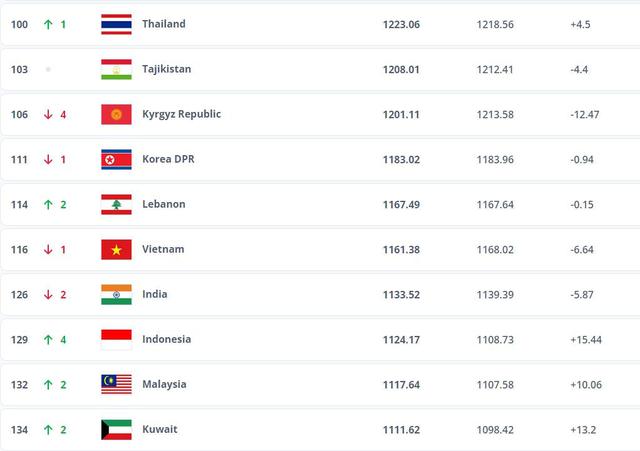
Task: Click rank number 126 for India
Action: tap(19, 294)
